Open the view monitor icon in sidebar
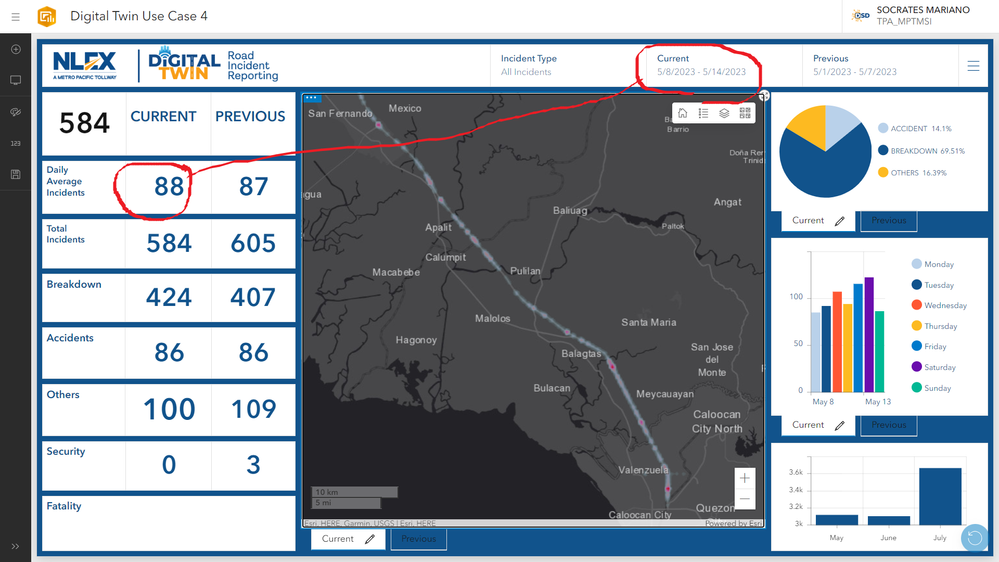This screenshot has height=562, width=999. click(x=16, y=80)
